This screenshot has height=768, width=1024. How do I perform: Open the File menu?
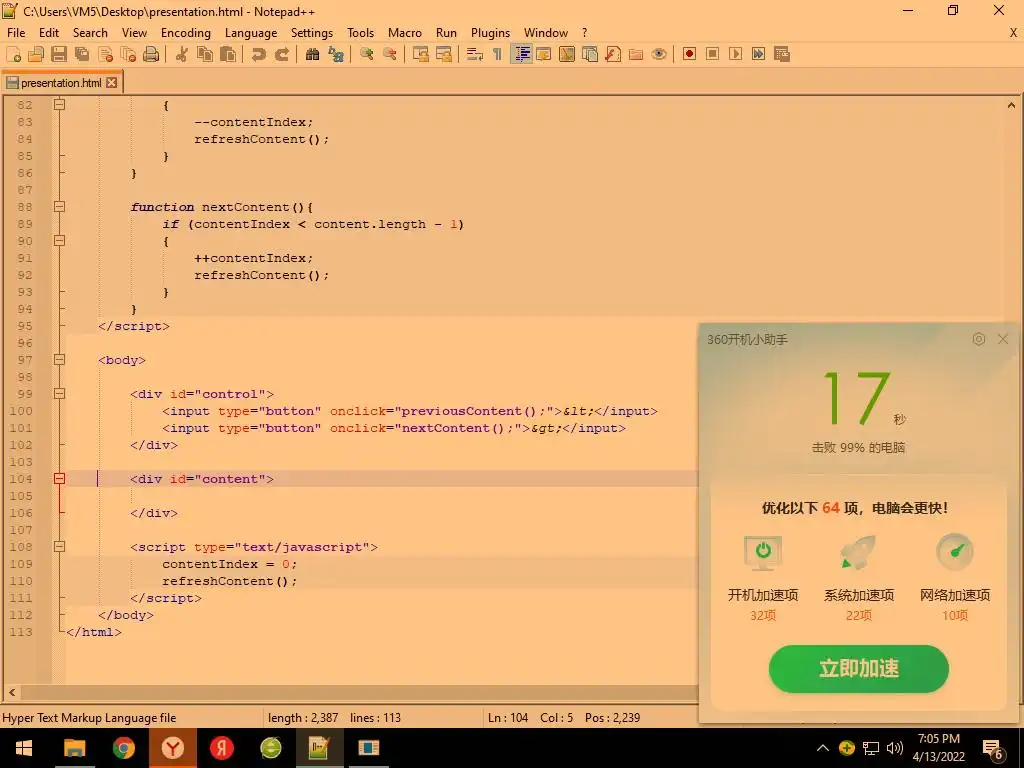[16, 33]
